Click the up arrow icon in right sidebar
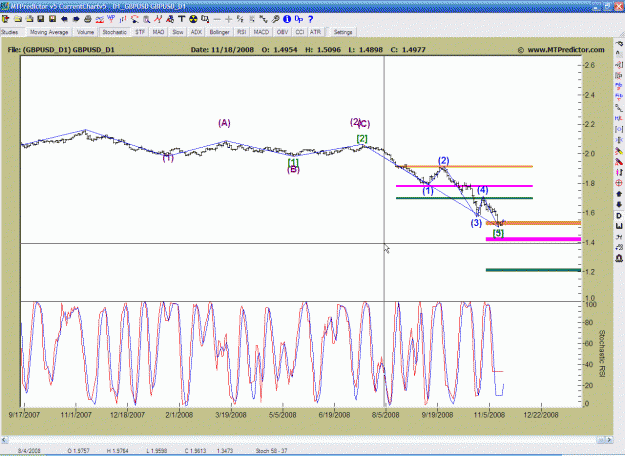The width and height of the screenshot is (625, 456). (x=619, y=194)
